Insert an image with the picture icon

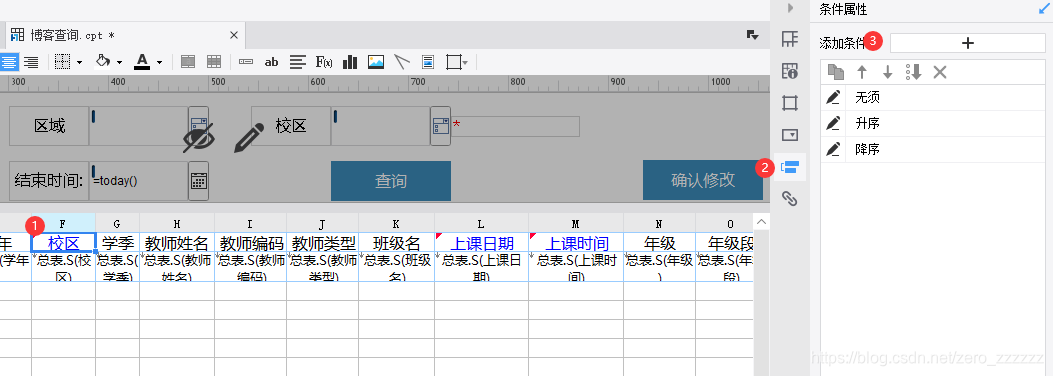(x=375, y=62)
